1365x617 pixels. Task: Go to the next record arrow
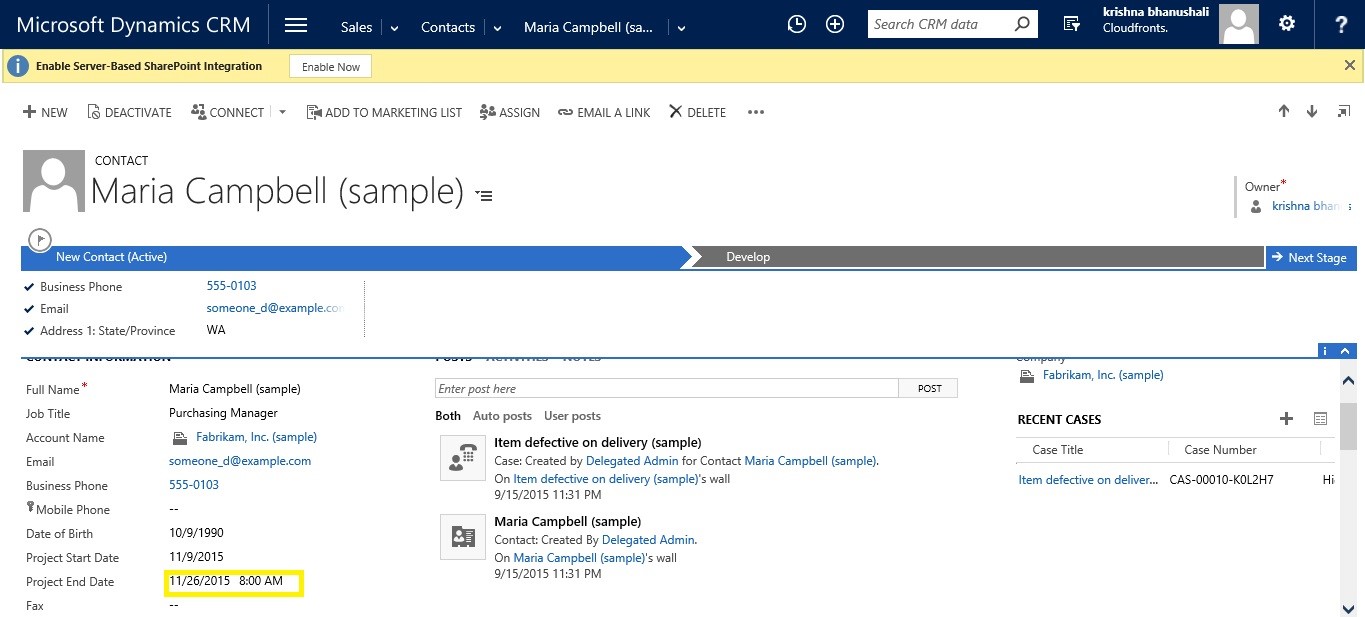coord(1312,112)
